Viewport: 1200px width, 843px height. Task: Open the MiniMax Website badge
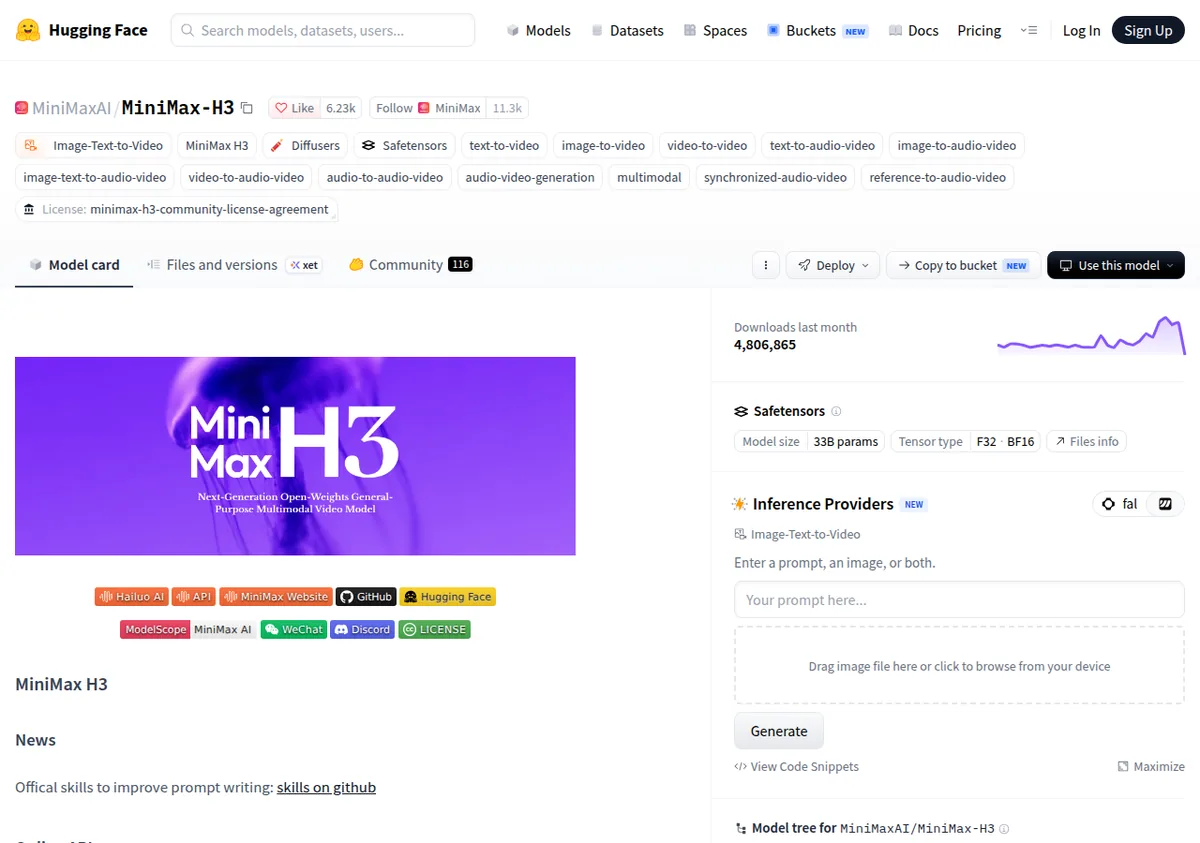[x=276, y=597]
